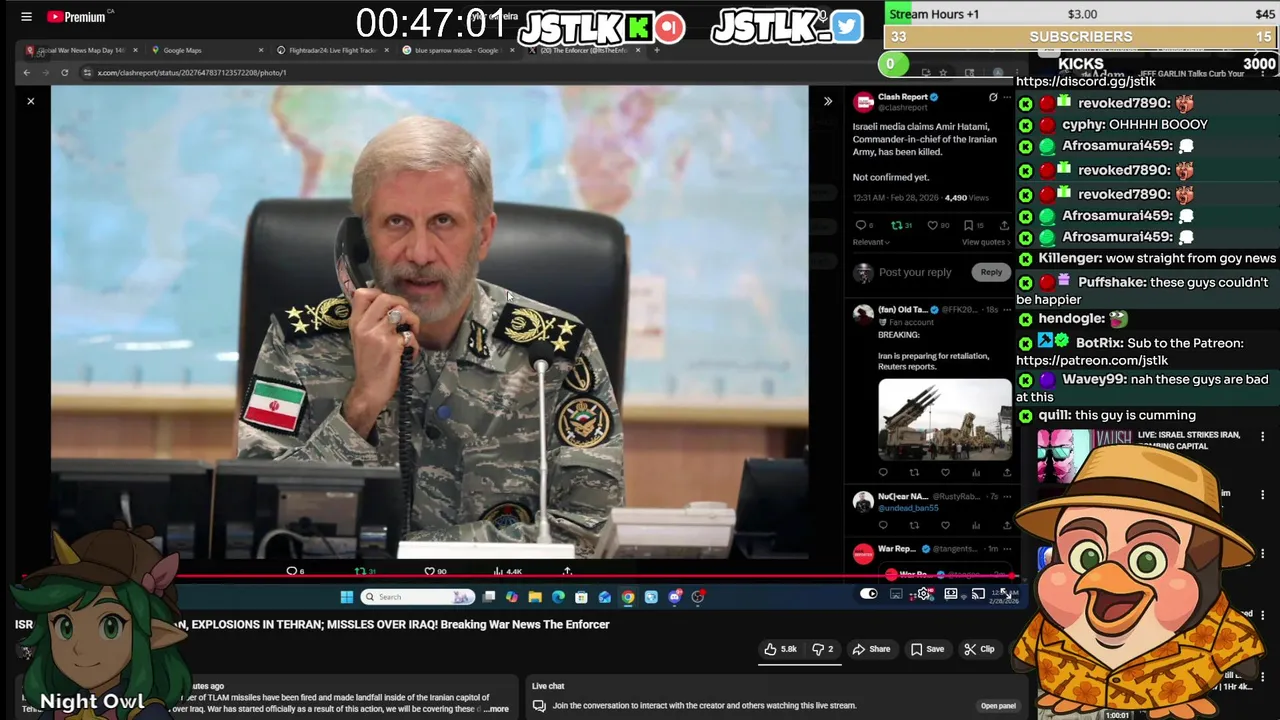Screen dimensions: 1280x720
Task: Open Windows Start menu in streamed taskbar
Action: click(346, 597)
